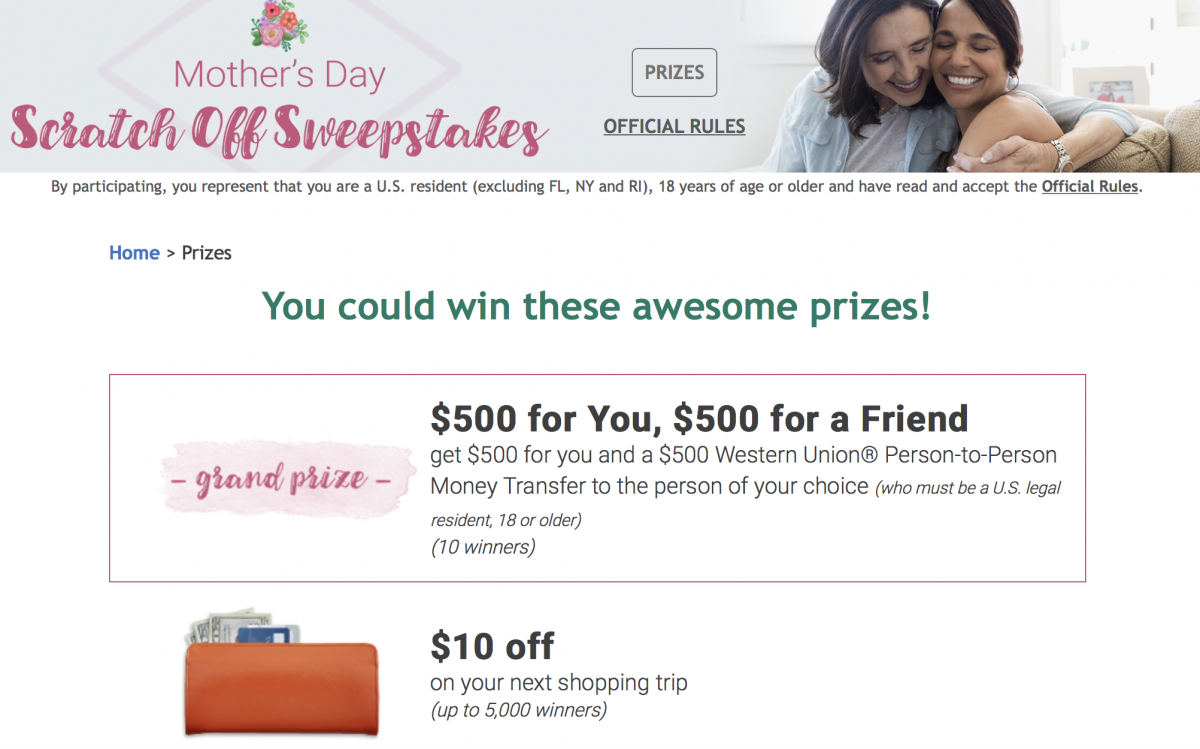Screen dimensions: 1200x749
Task: Click the Prizes breadcrumb label
Action: point(207,253)
